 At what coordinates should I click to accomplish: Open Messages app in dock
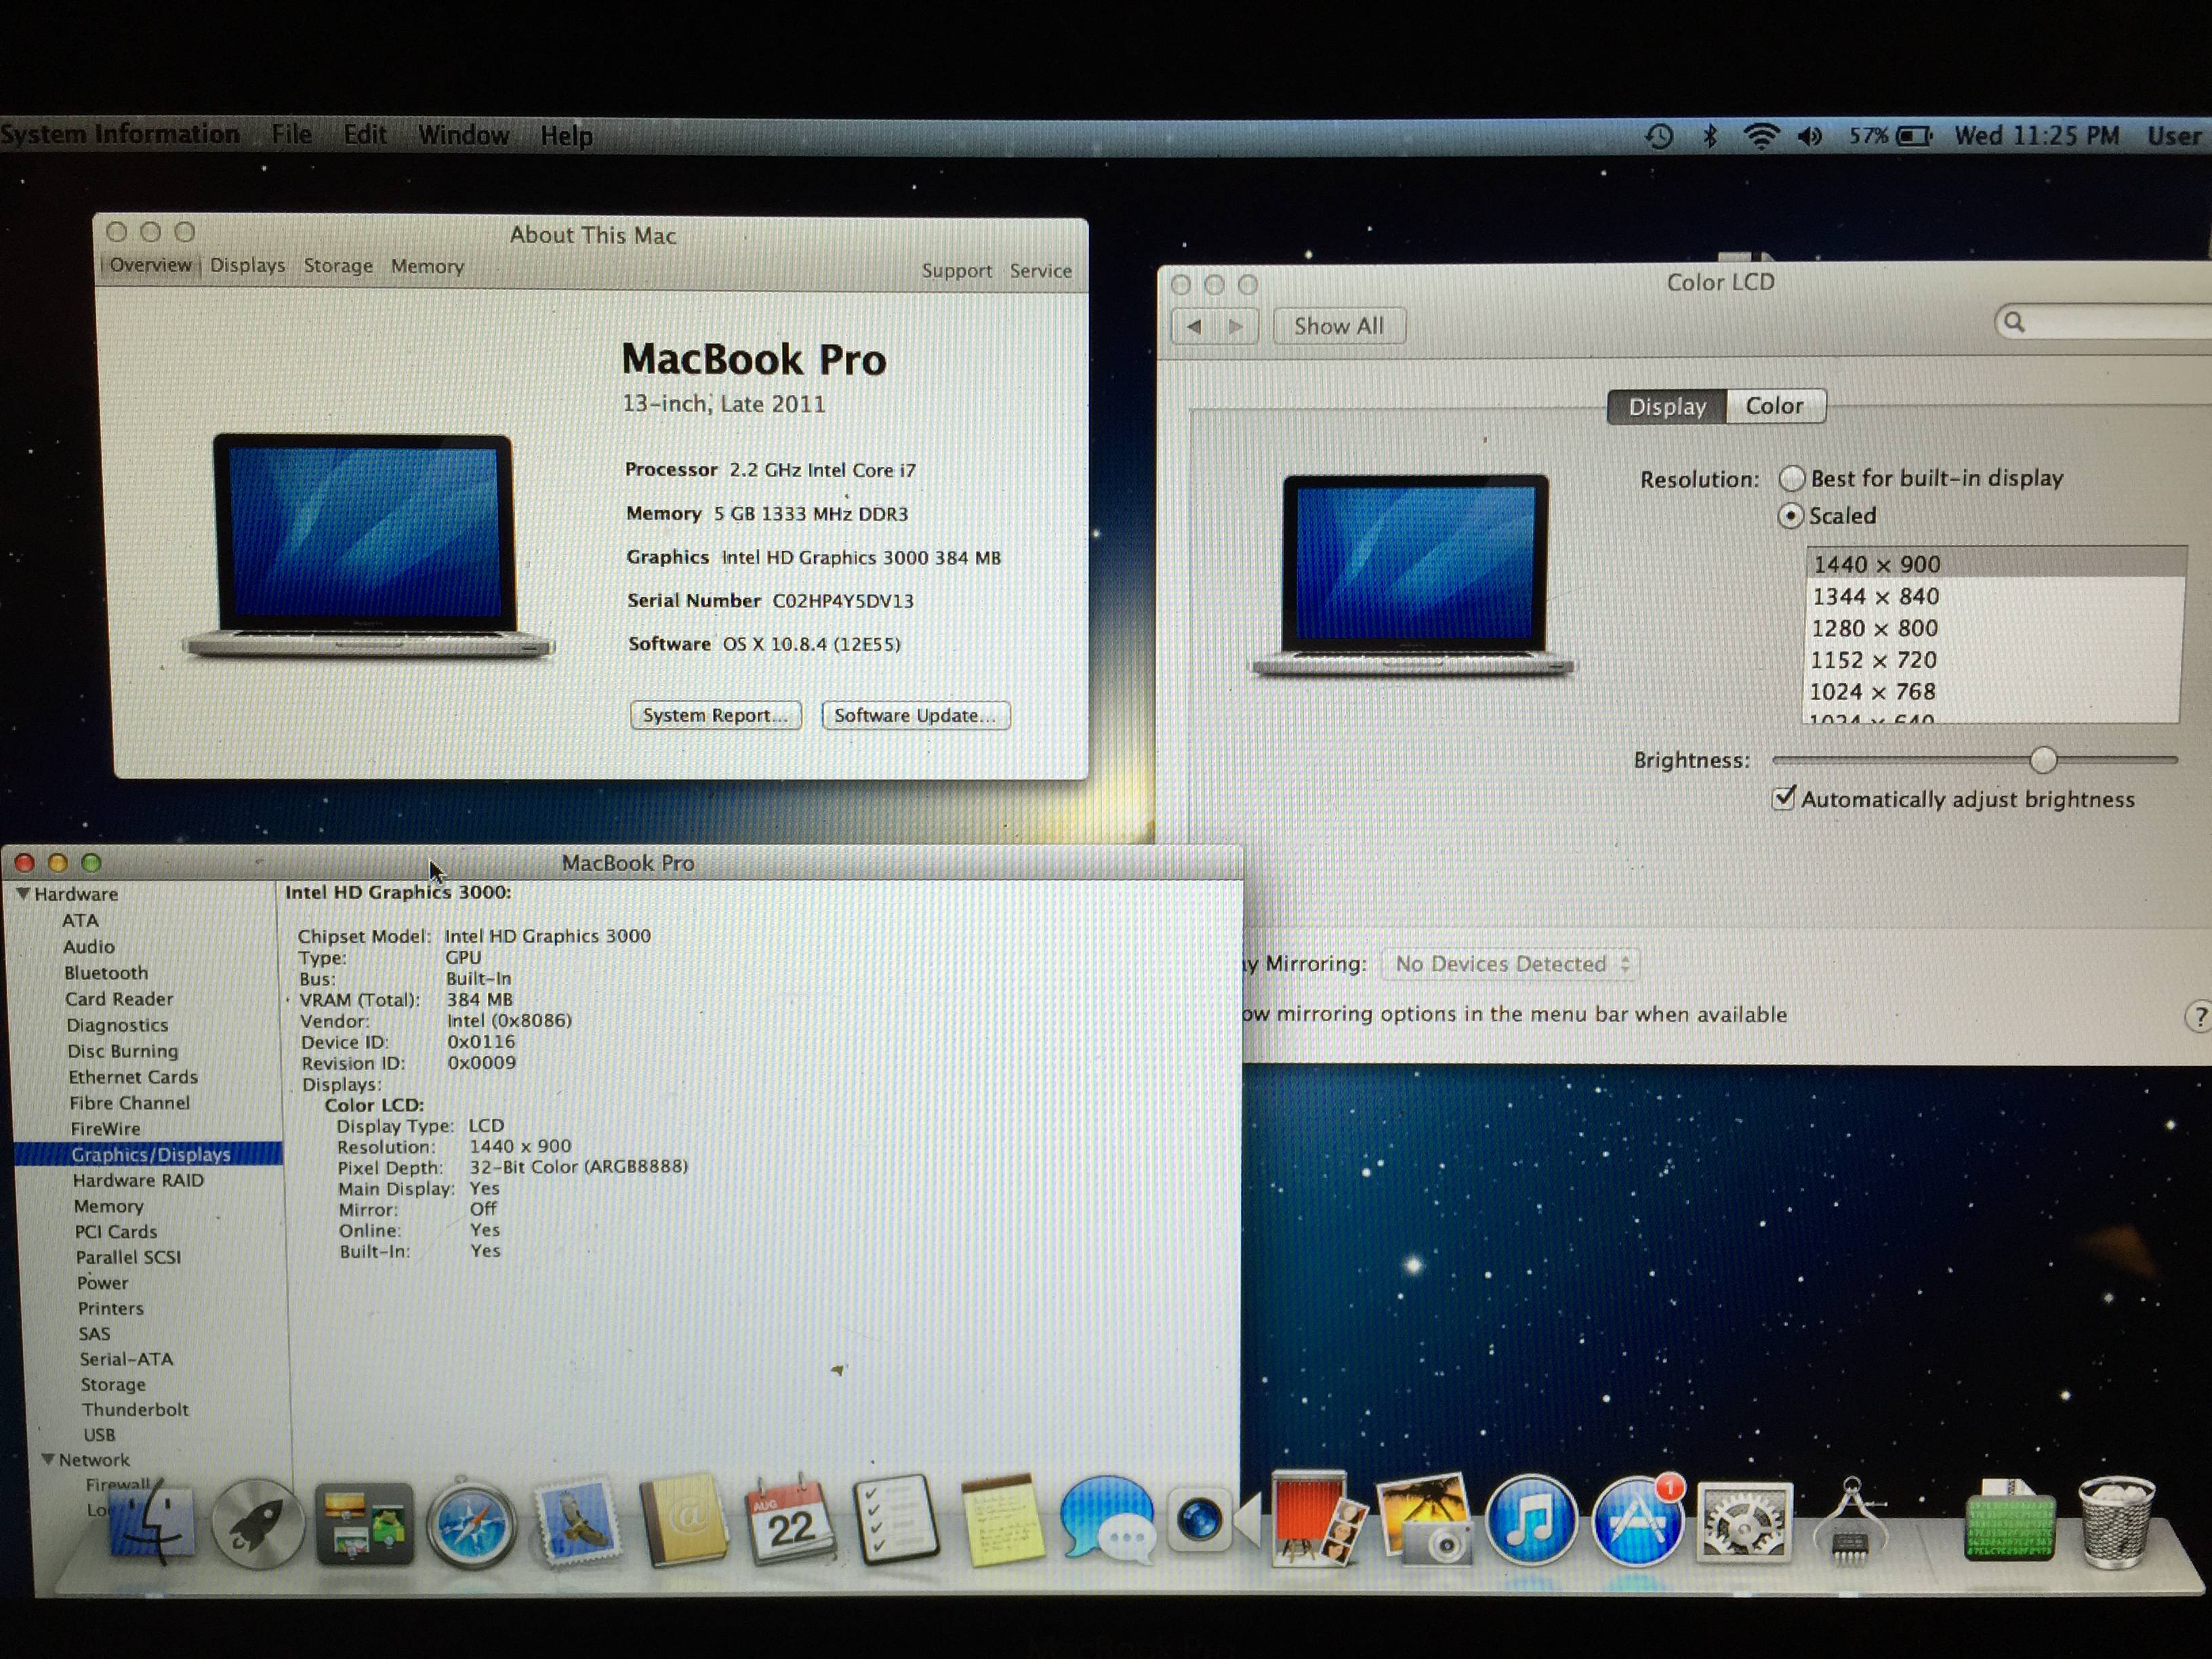pyautogui.click(x=1105, y=1518)
